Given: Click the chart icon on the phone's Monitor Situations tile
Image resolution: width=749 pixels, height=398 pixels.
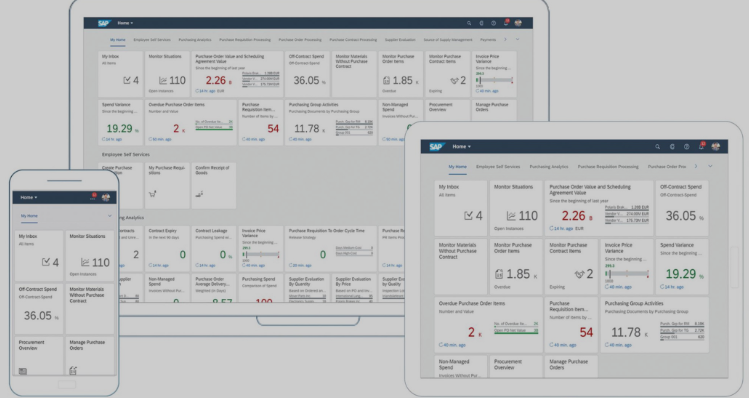Looking at the screenshot, I should 85,262.
